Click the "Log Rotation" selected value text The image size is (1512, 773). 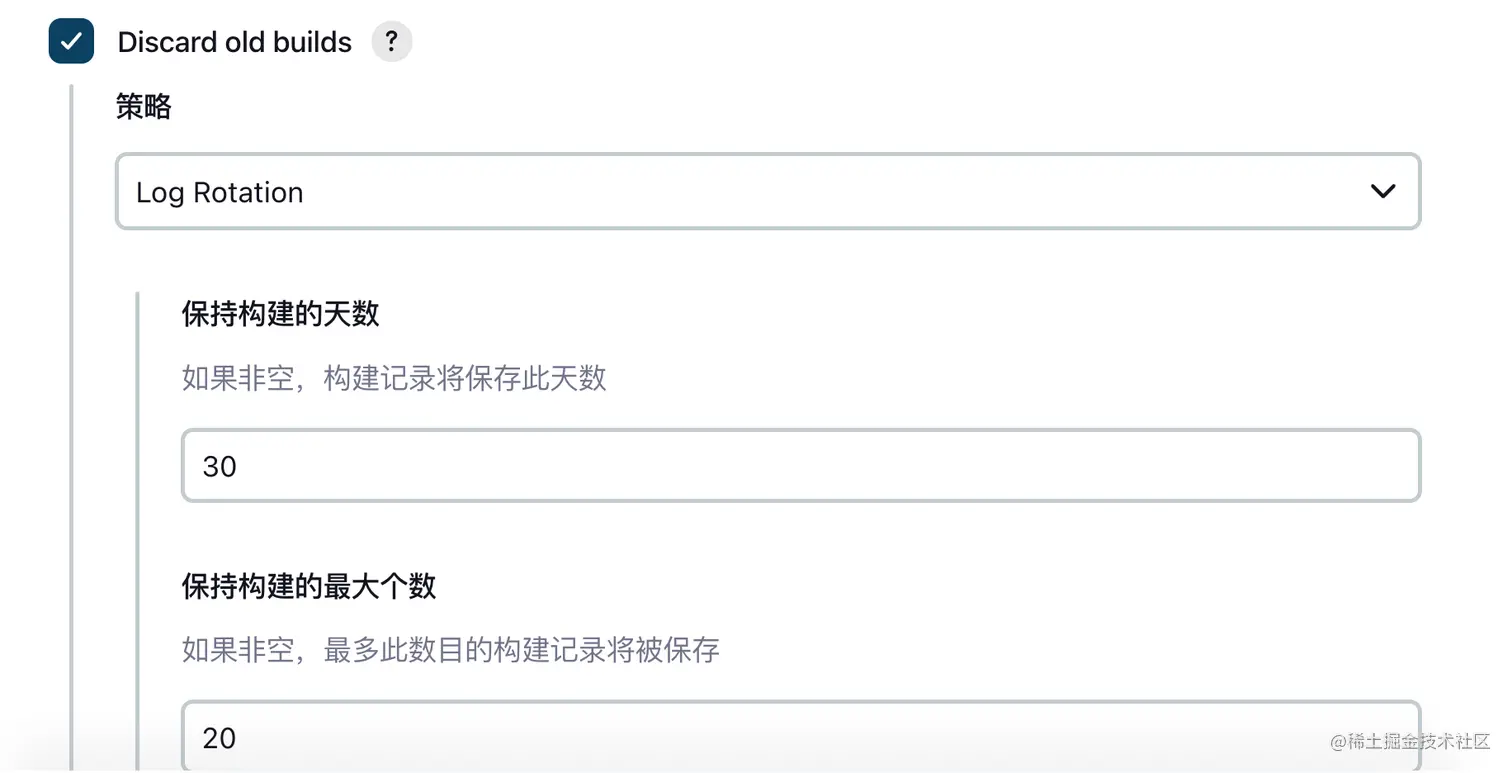pos(219,192)
